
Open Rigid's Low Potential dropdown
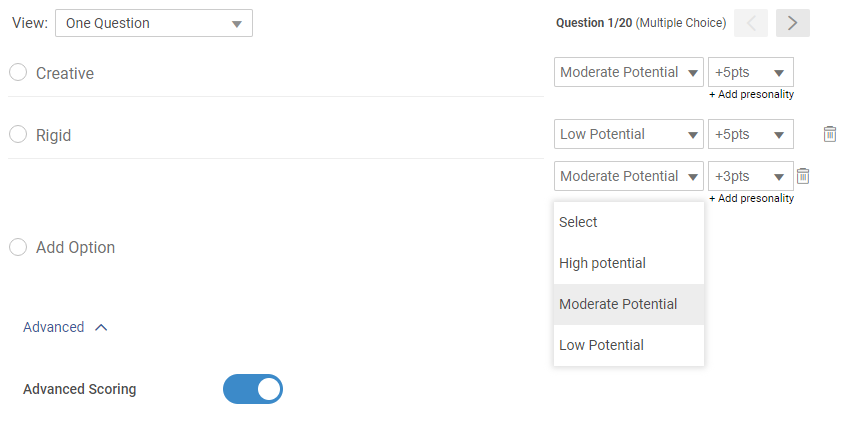coord(628,134)
